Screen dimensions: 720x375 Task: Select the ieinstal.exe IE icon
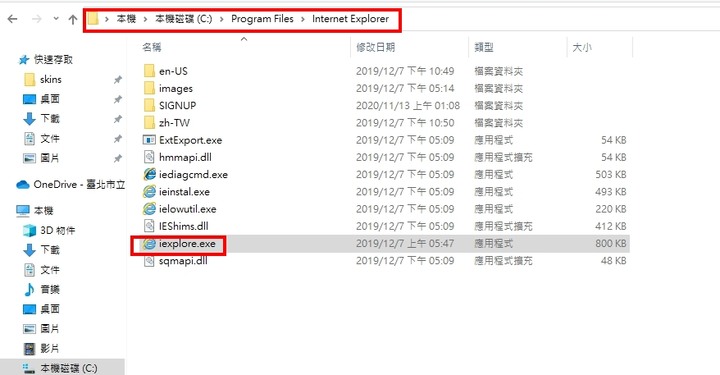pyautogui.click(x=149, y=191)
